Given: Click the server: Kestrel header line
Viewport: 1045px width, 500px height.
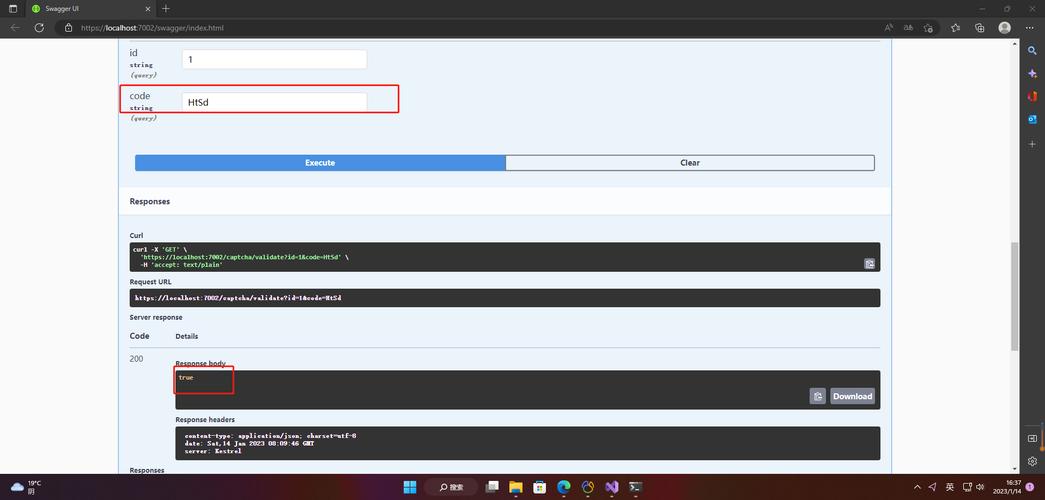Looking at the screenshot, I should tap(213, 451).
